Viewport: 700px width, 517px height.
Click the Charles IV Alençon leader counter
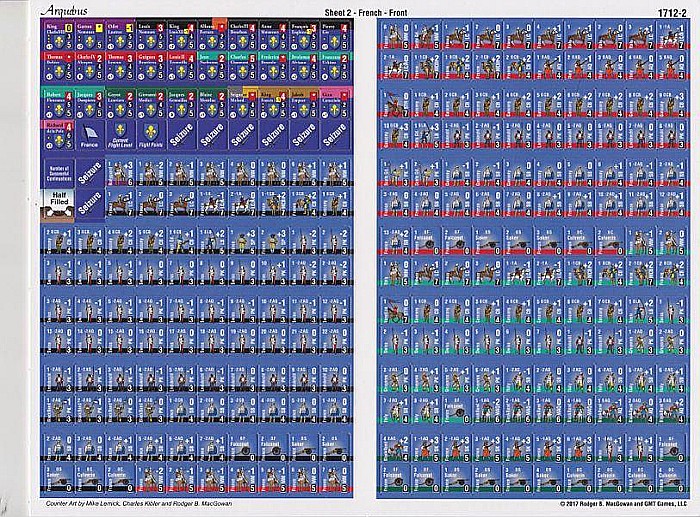(x=90, y=66)
